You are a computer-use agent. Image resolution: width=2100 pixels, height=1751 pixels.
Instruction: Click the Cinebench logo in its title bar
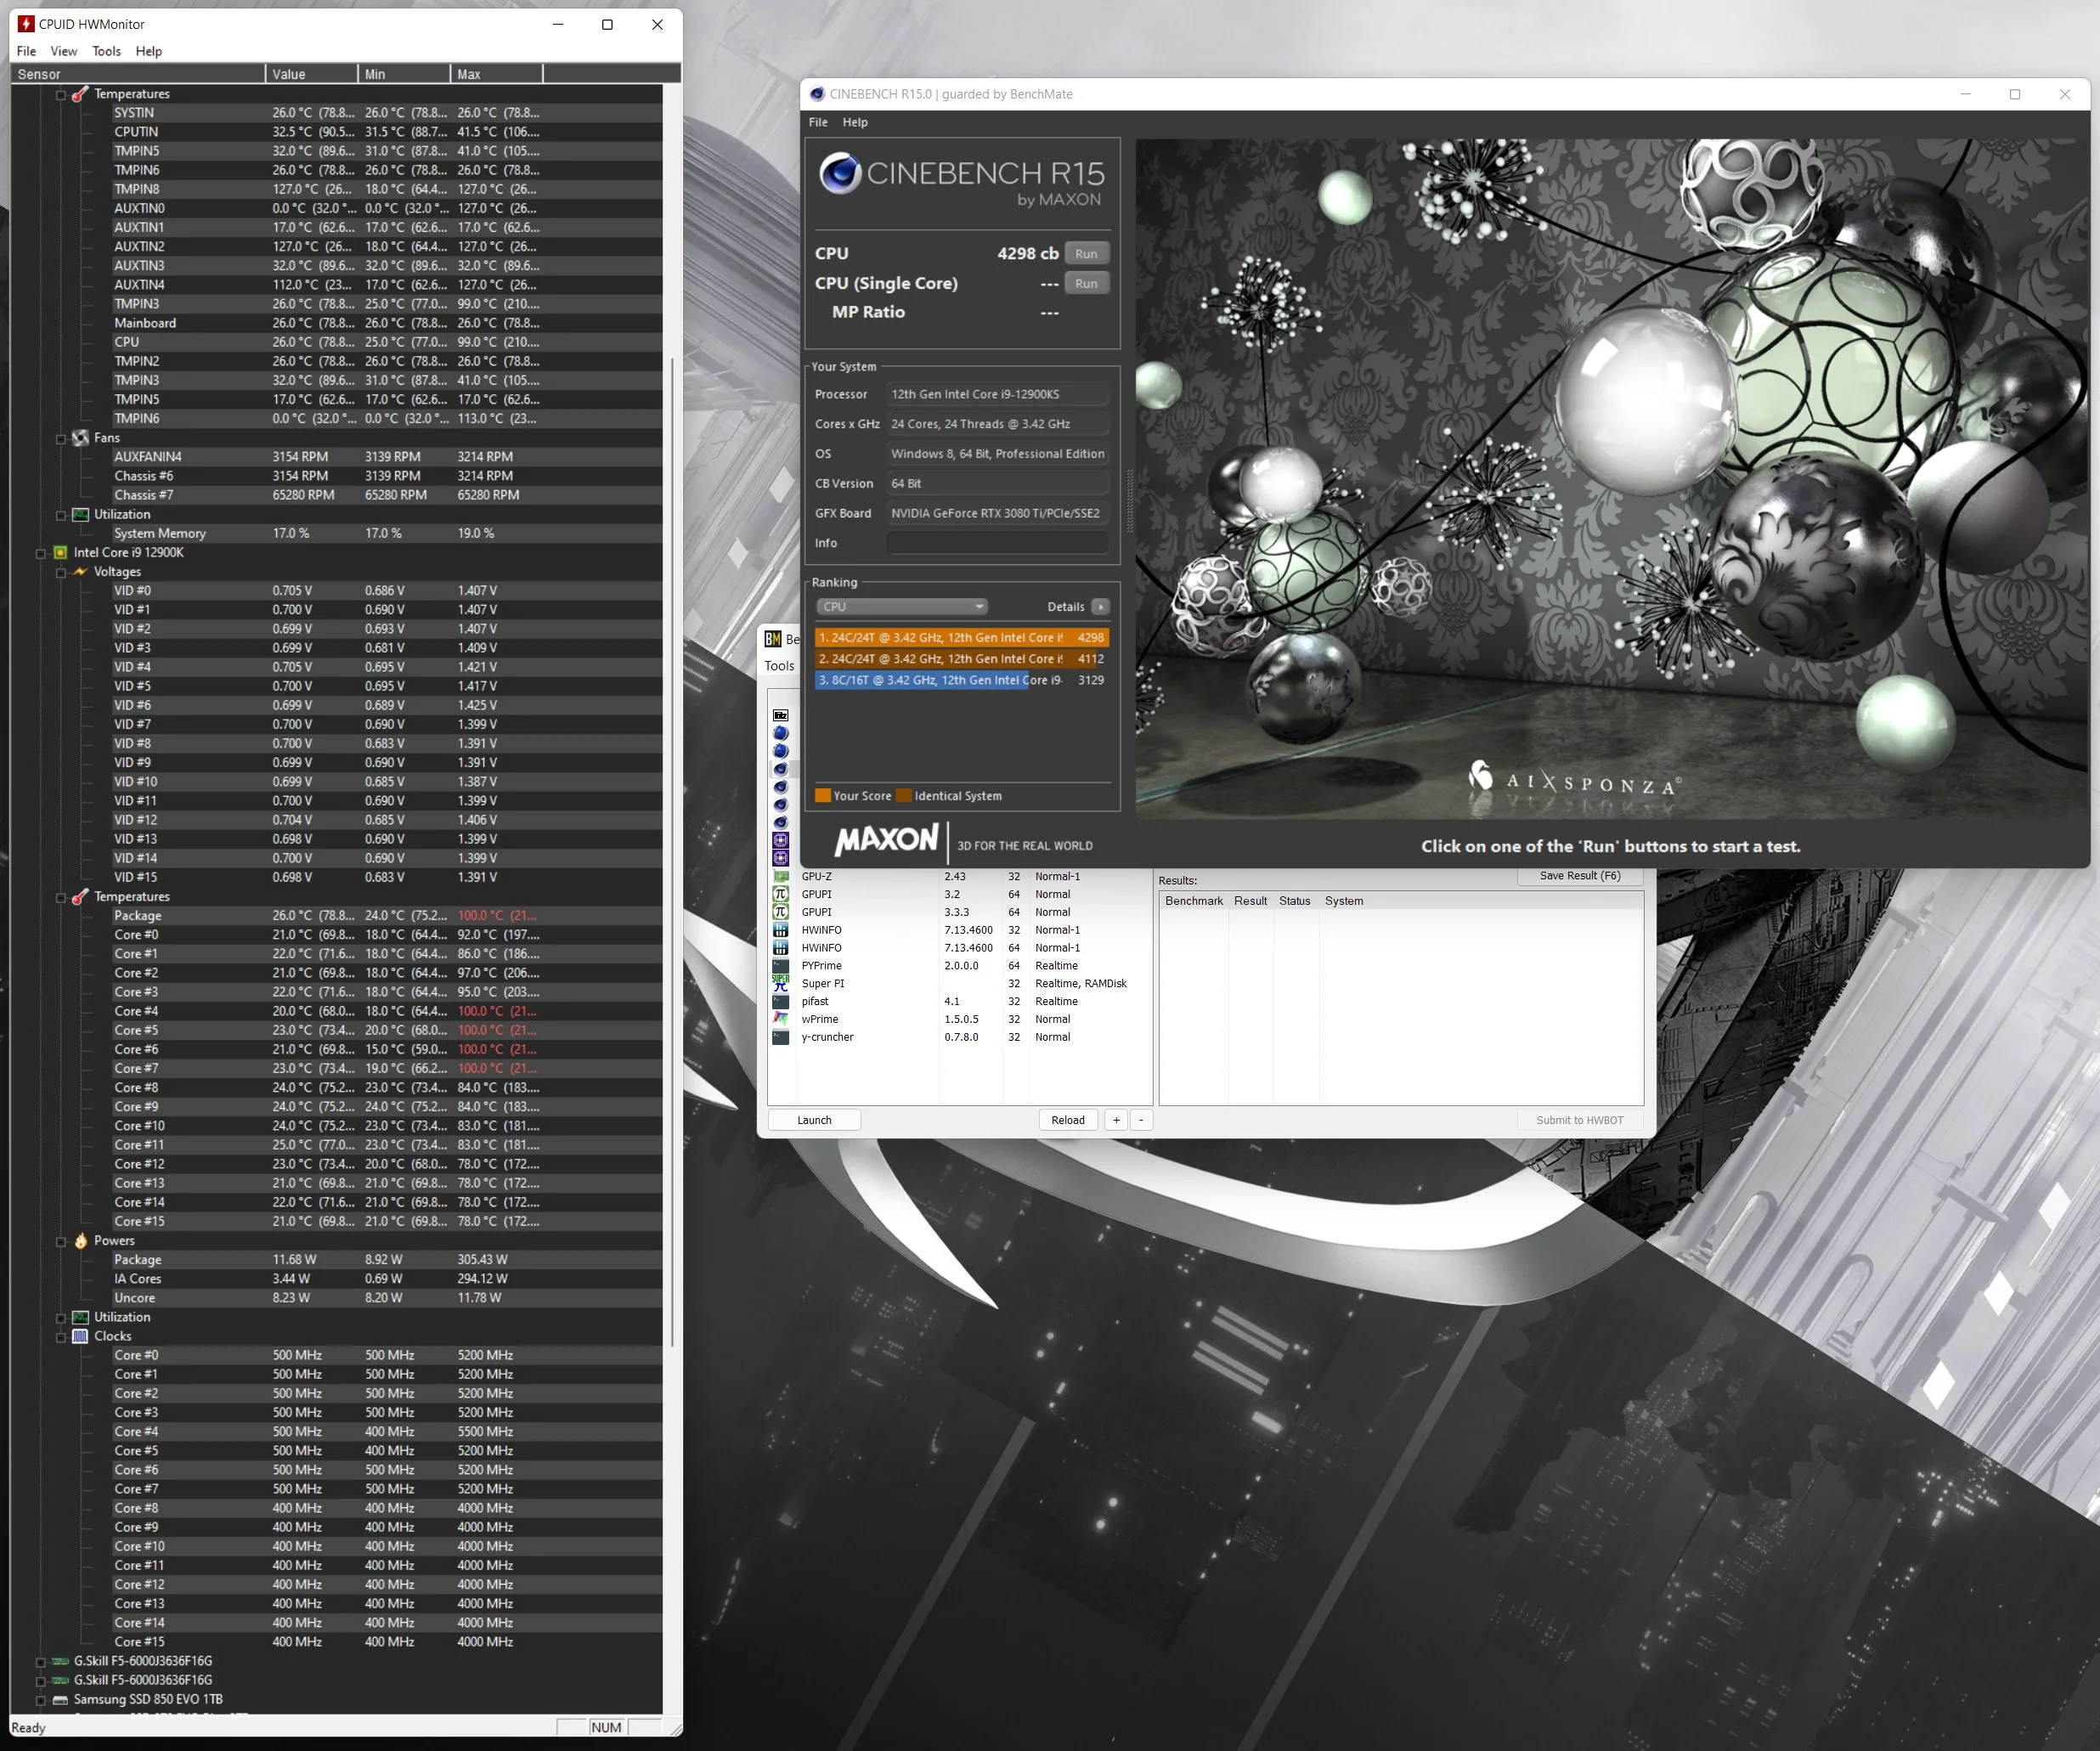[817, 94]
